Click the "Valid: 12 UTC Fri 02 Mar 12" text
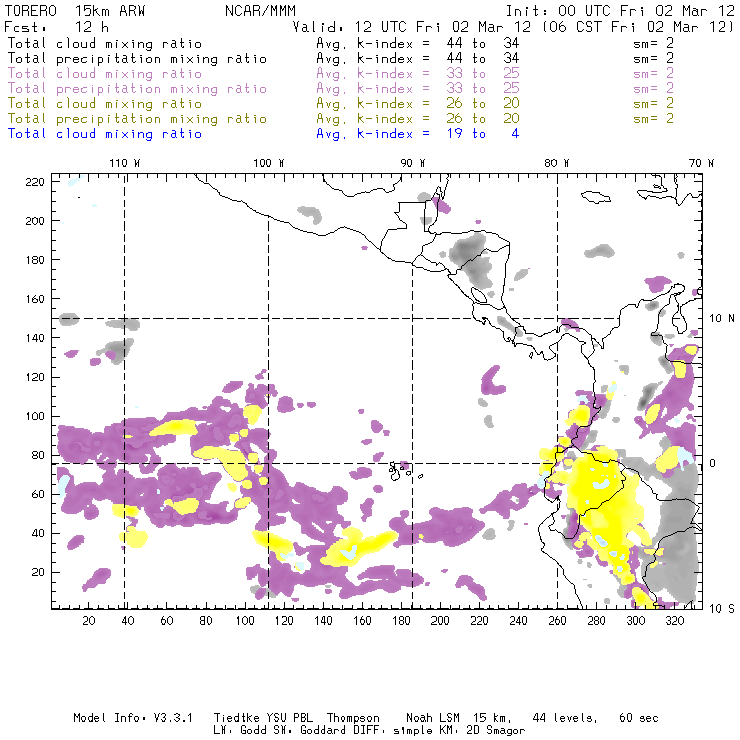The image size is (740, 740). pyautogui.click(x=412, y=27)
